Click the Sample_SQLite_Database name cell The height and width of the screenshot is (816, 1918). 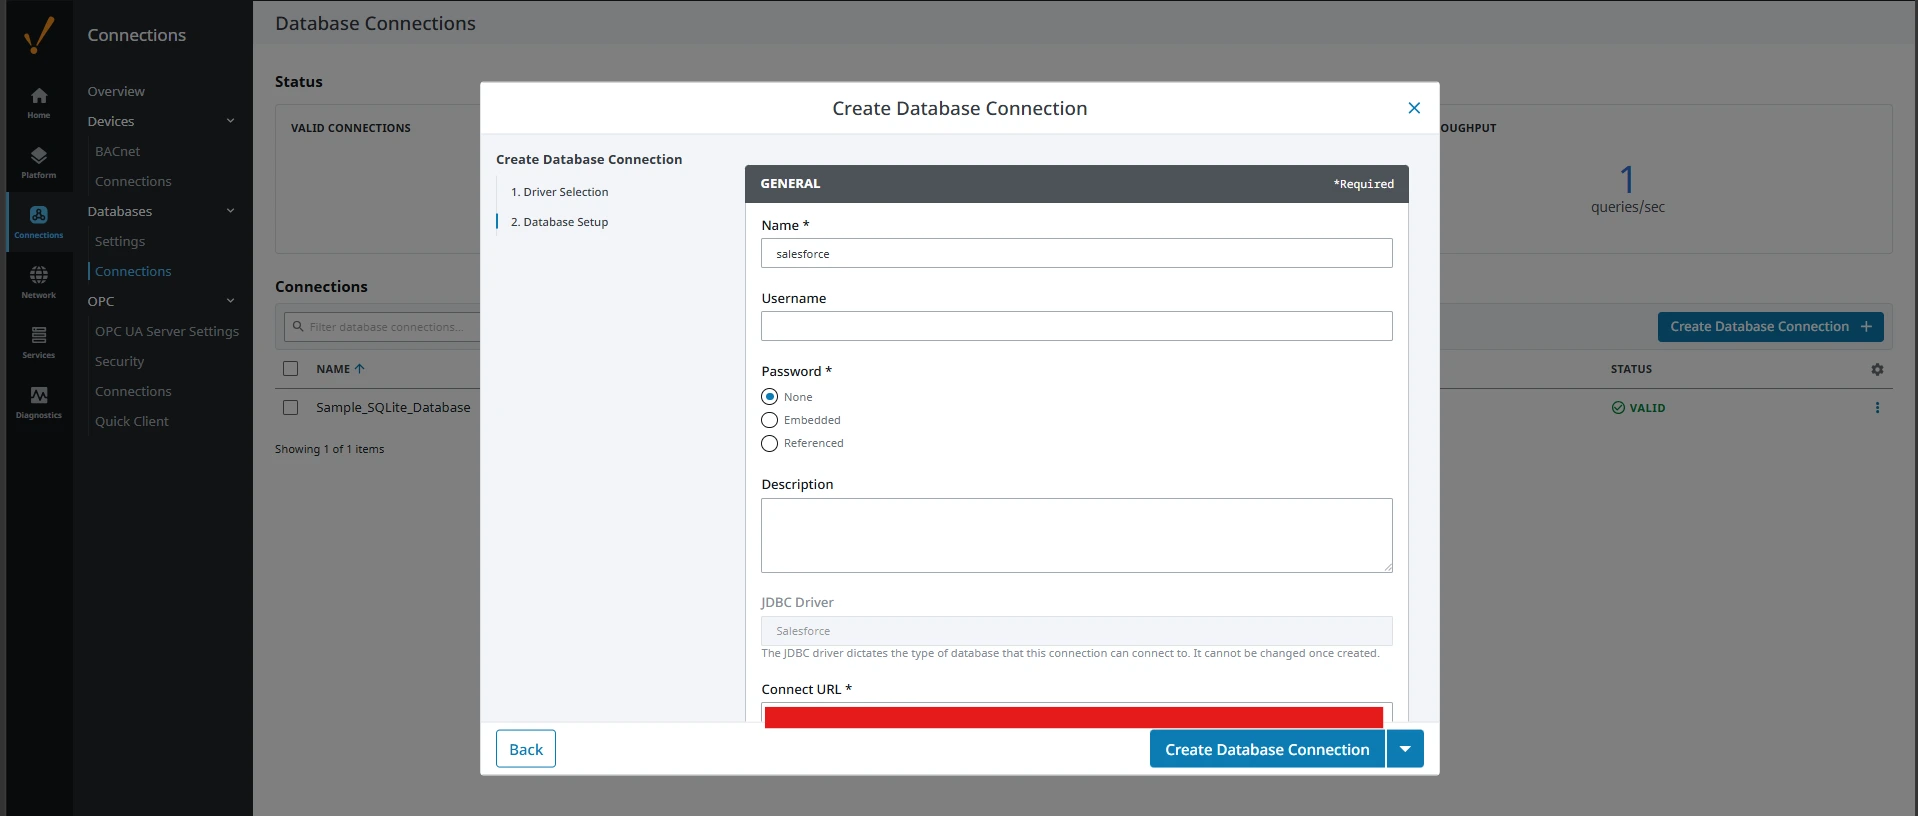393,408
